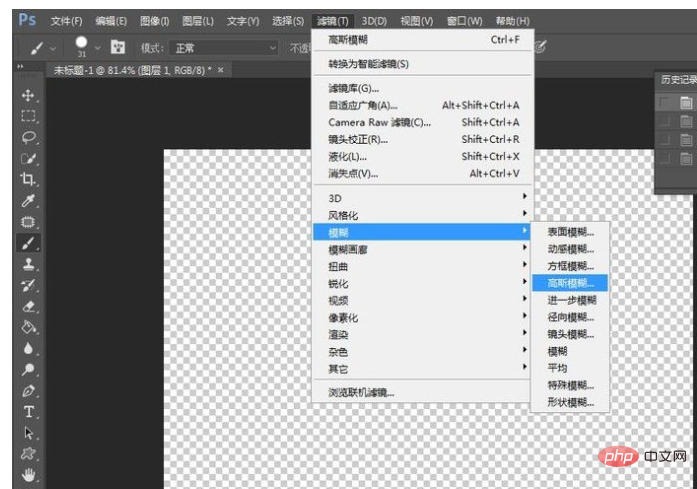This screenshot has height=489, width=697.
Task: Choose Camera Raw 滤镜(C)...
Action: (422, 122)
